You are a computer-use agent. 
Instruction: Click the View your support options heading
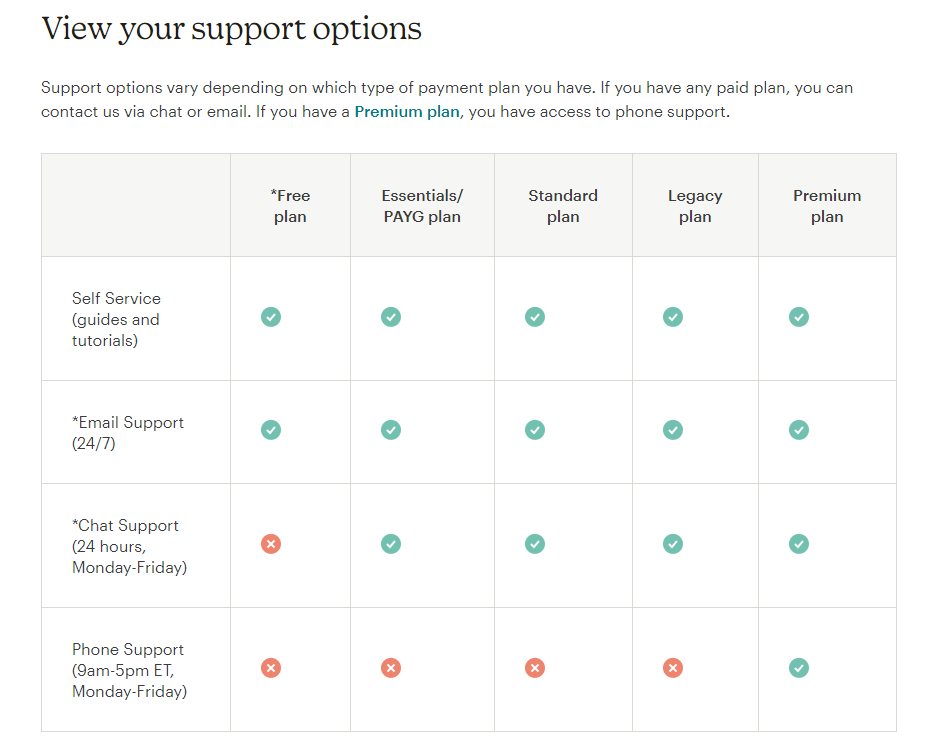231,28
